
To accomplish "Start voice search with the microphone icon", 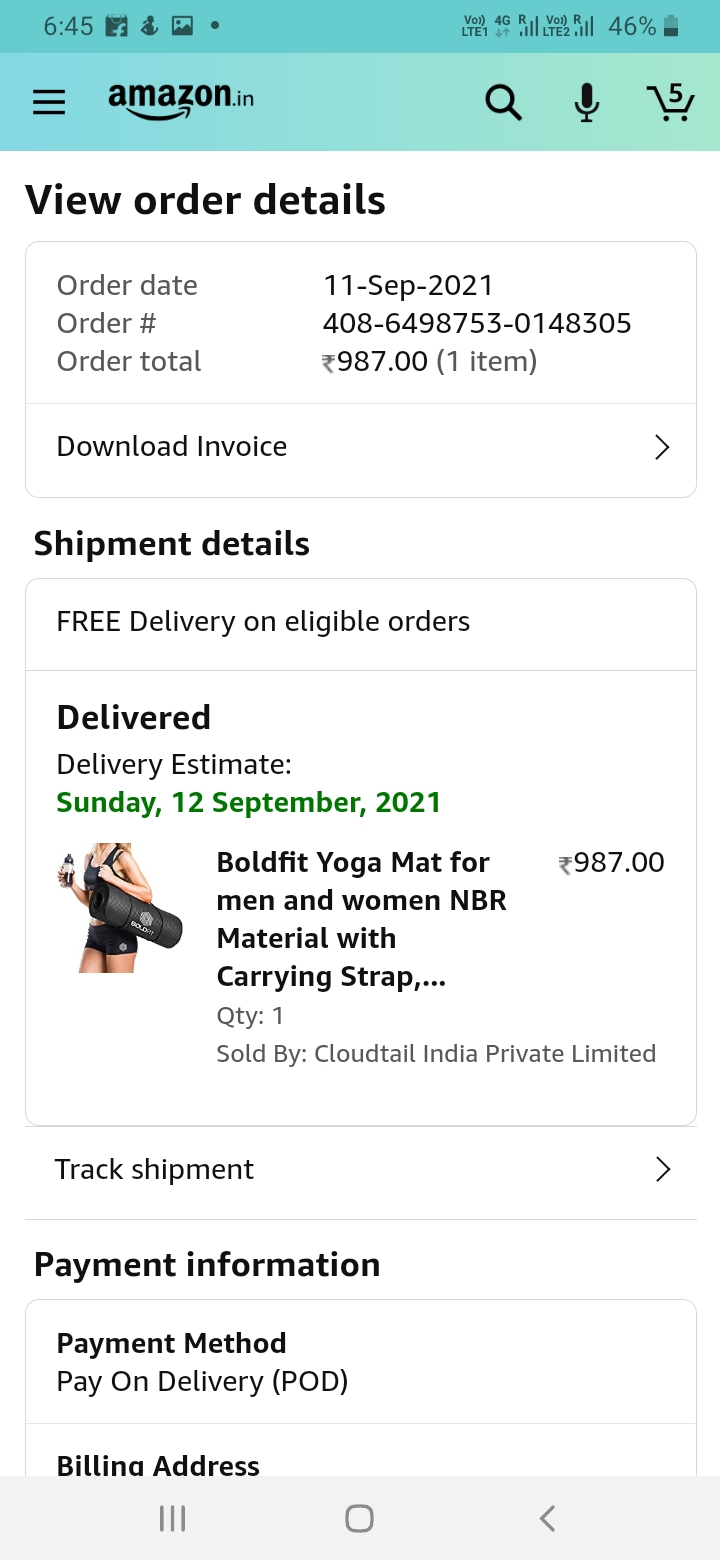I will pyautogui.click(x=587, y=102).
